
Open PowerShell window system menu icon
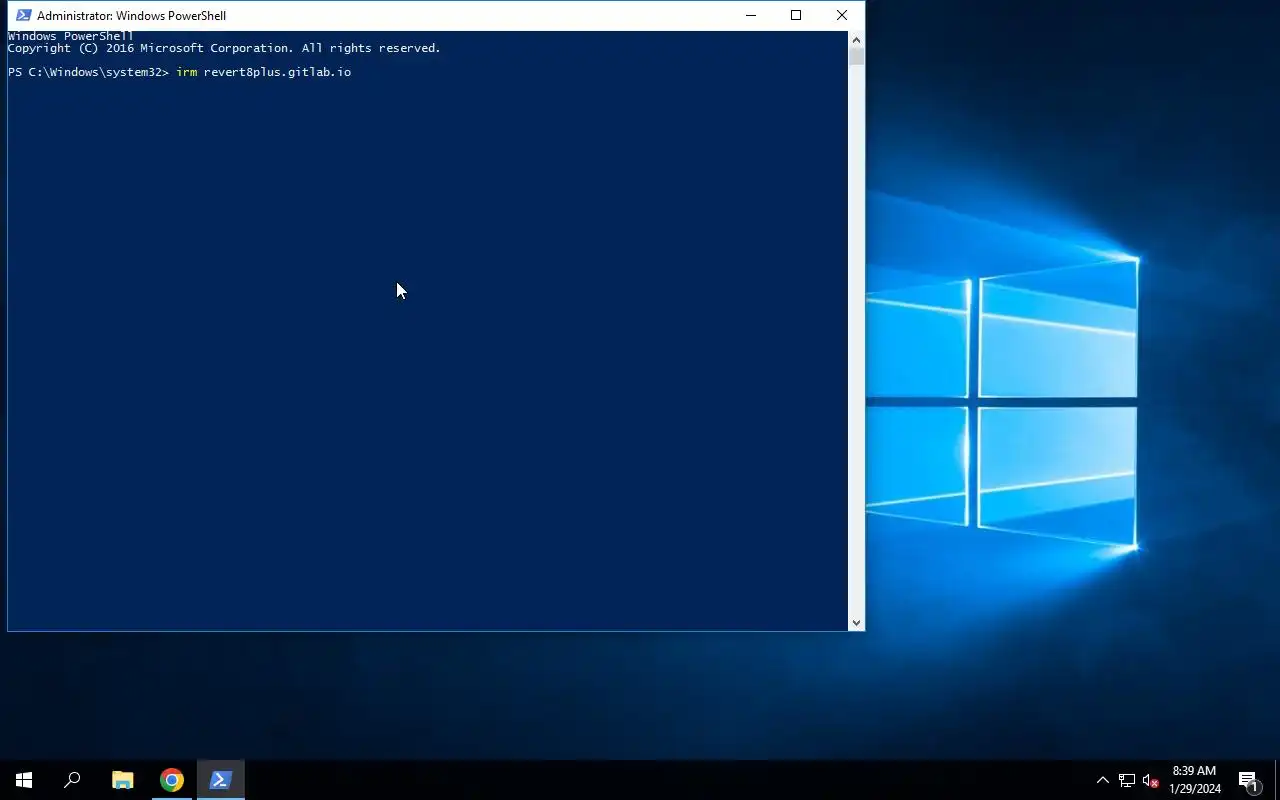(23, 15)
